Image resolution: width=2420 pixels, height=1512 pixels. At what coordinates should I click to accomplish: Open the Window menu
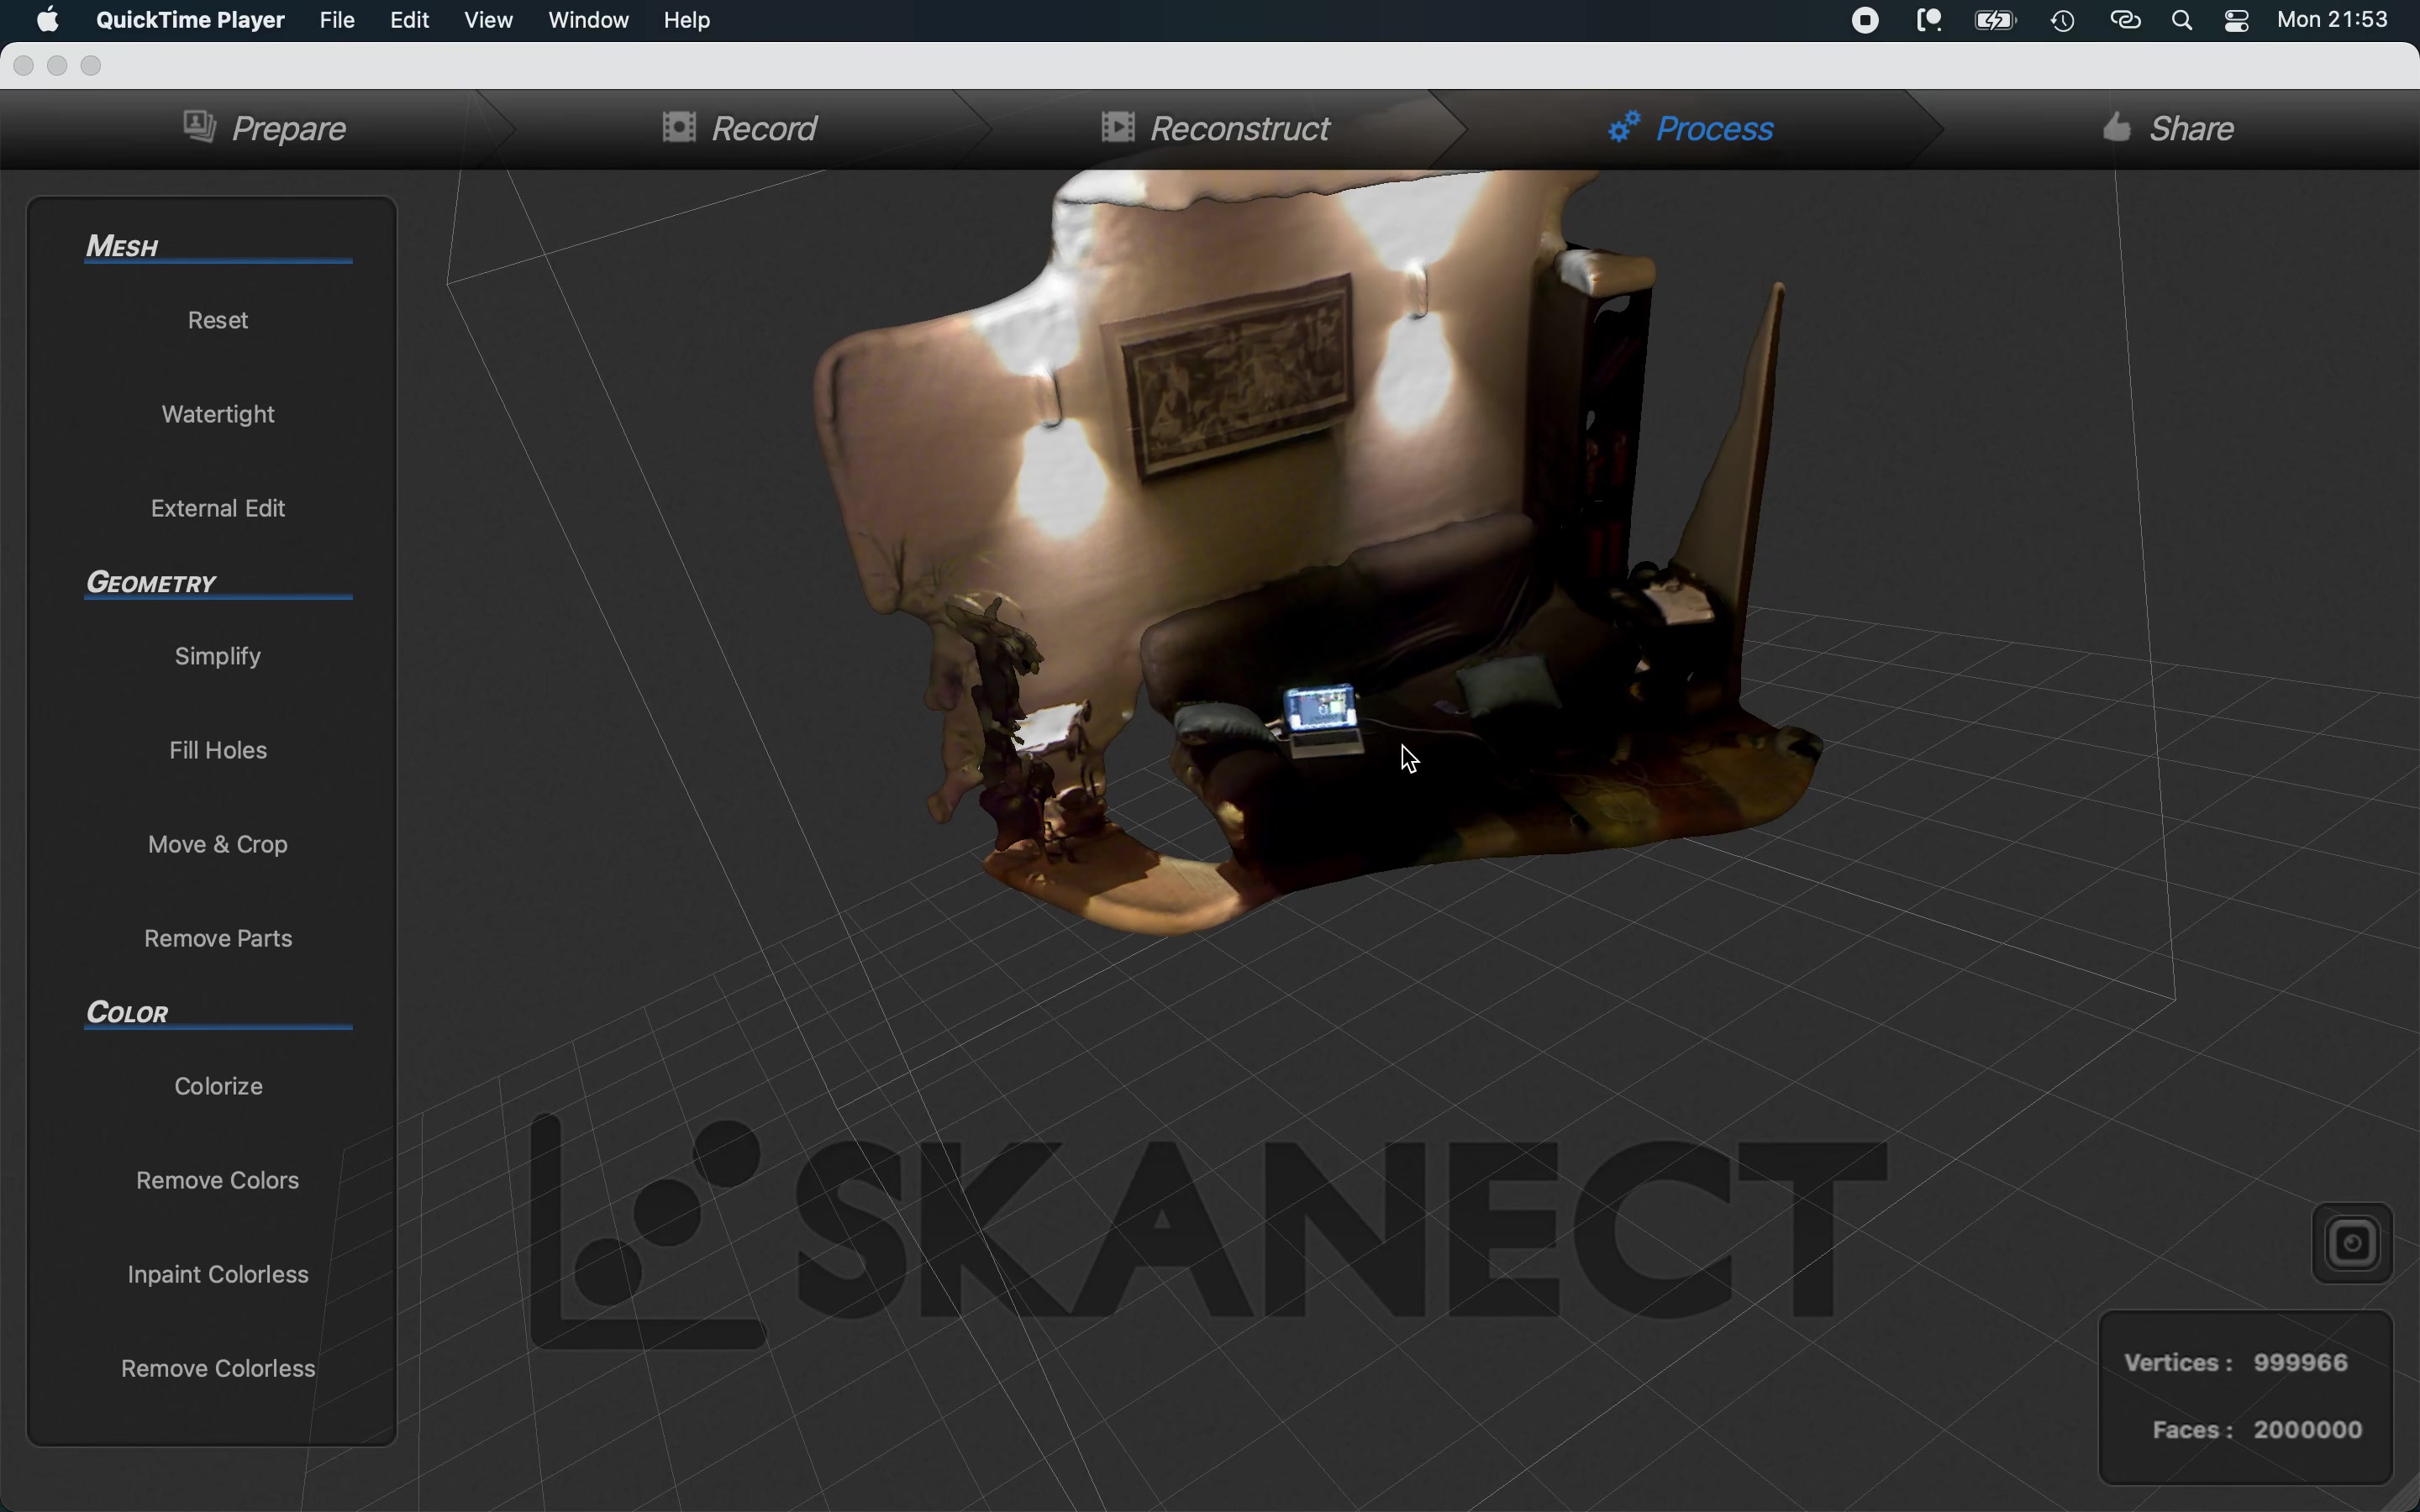588,20
